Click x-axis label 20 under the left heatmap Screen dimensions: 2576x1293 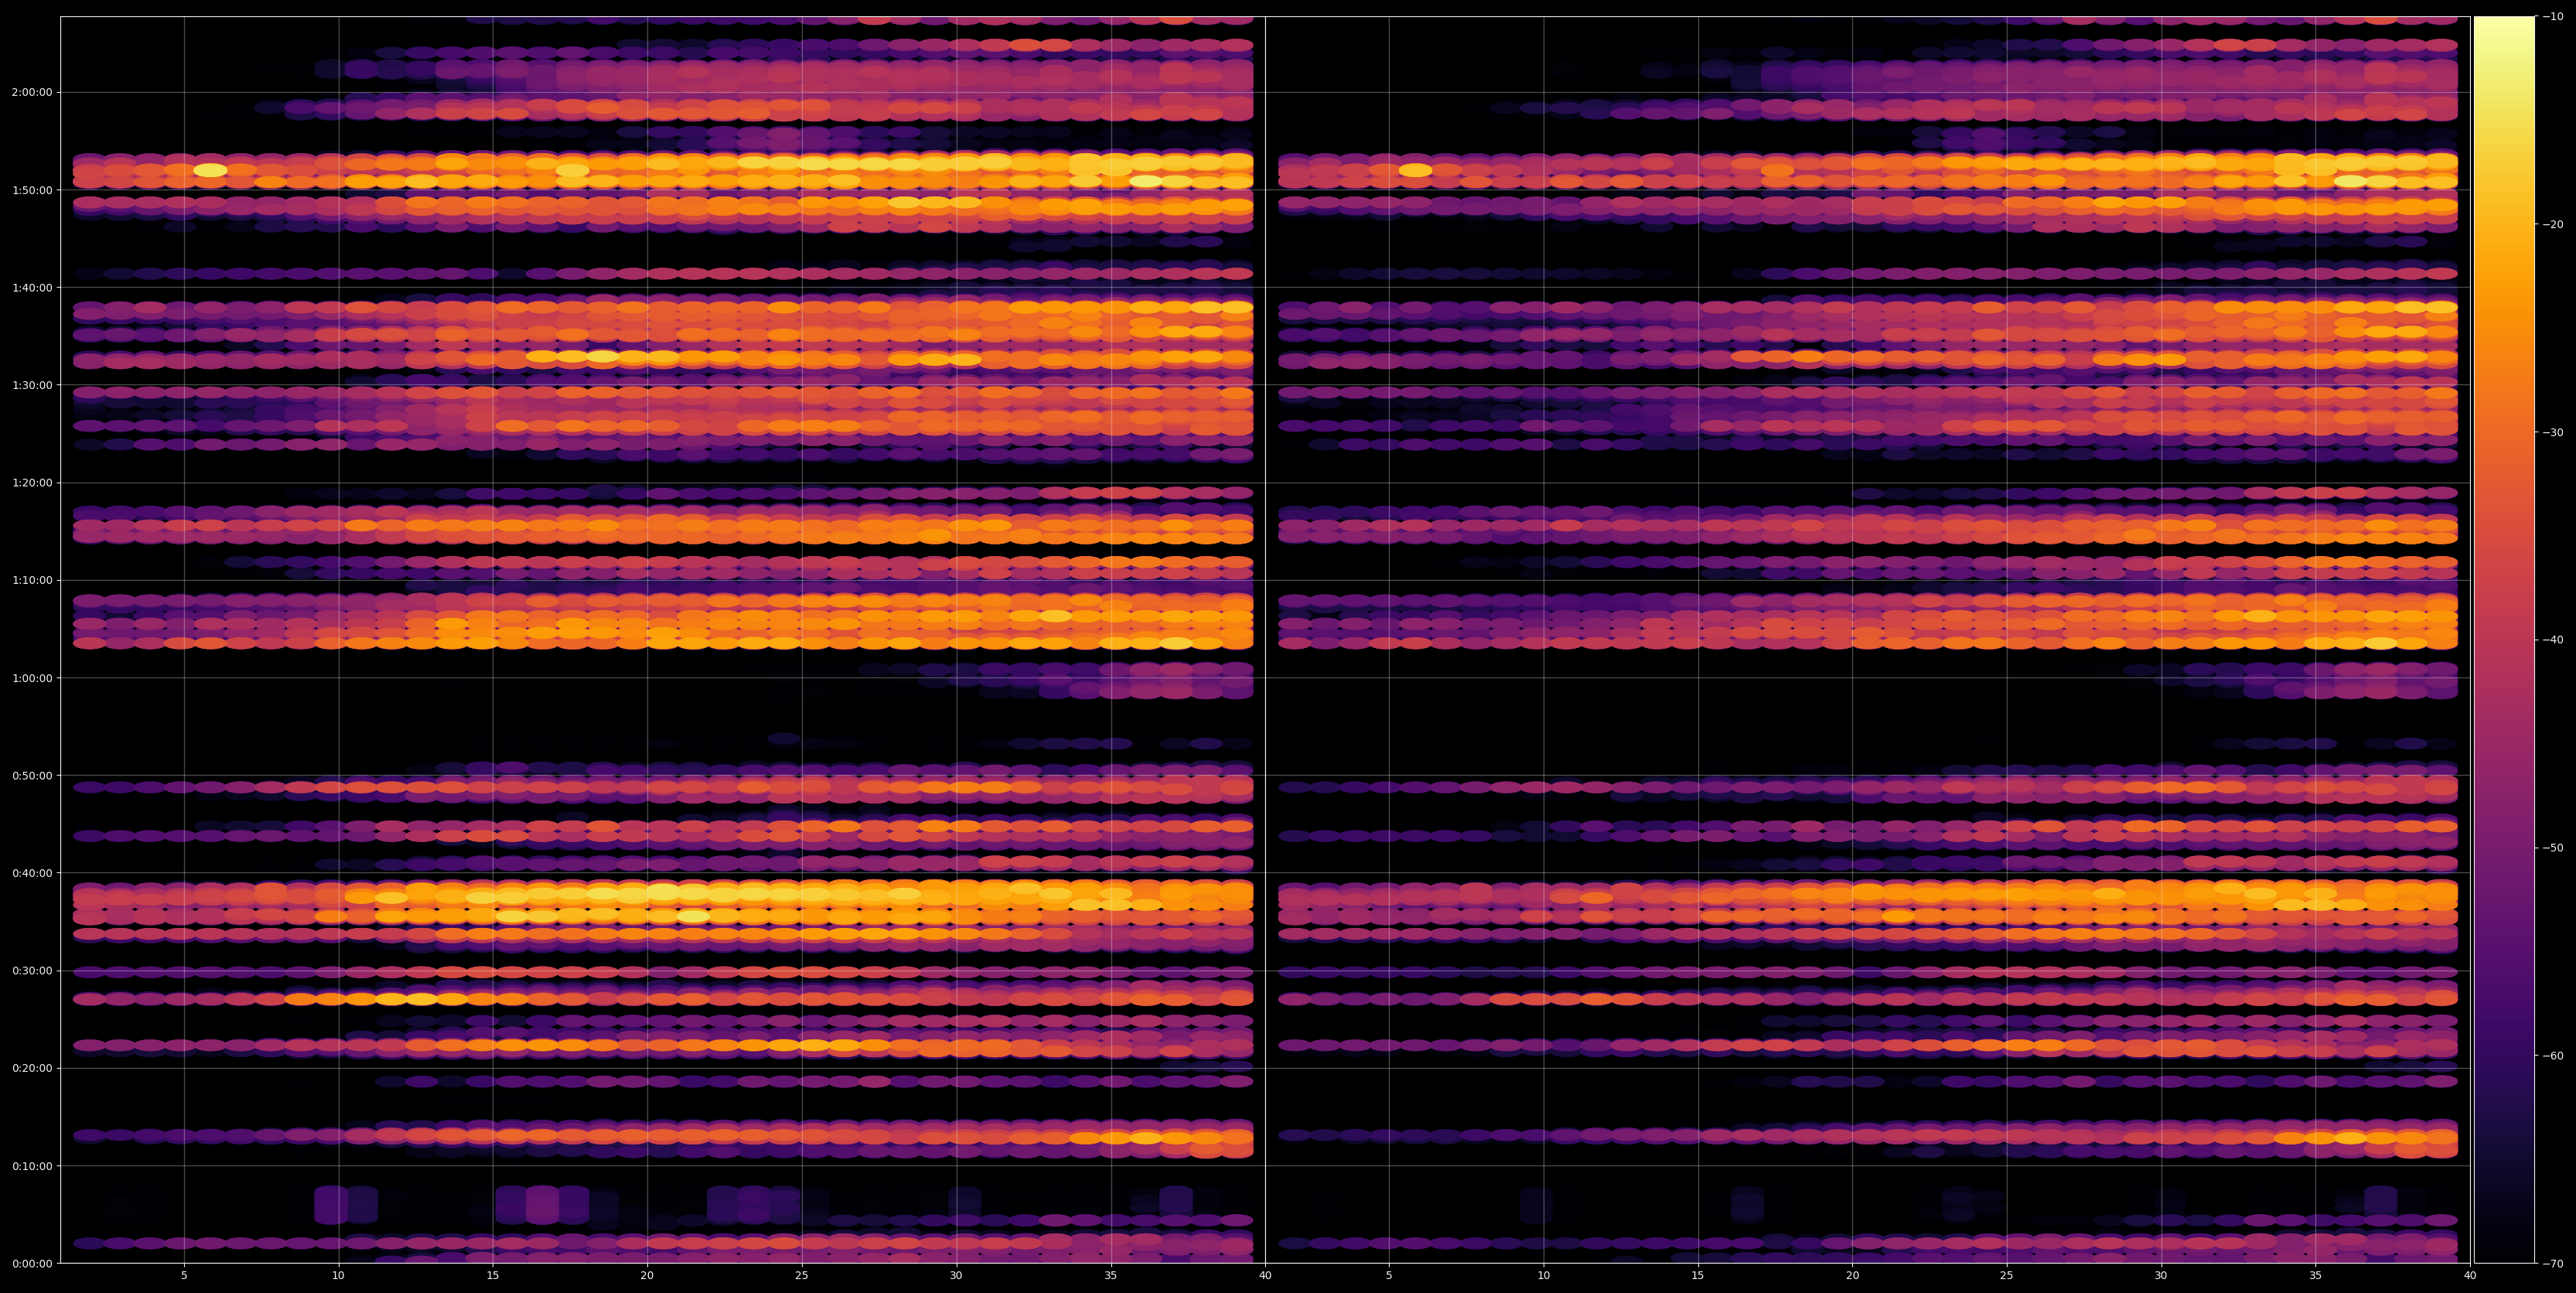(647, 1276)
